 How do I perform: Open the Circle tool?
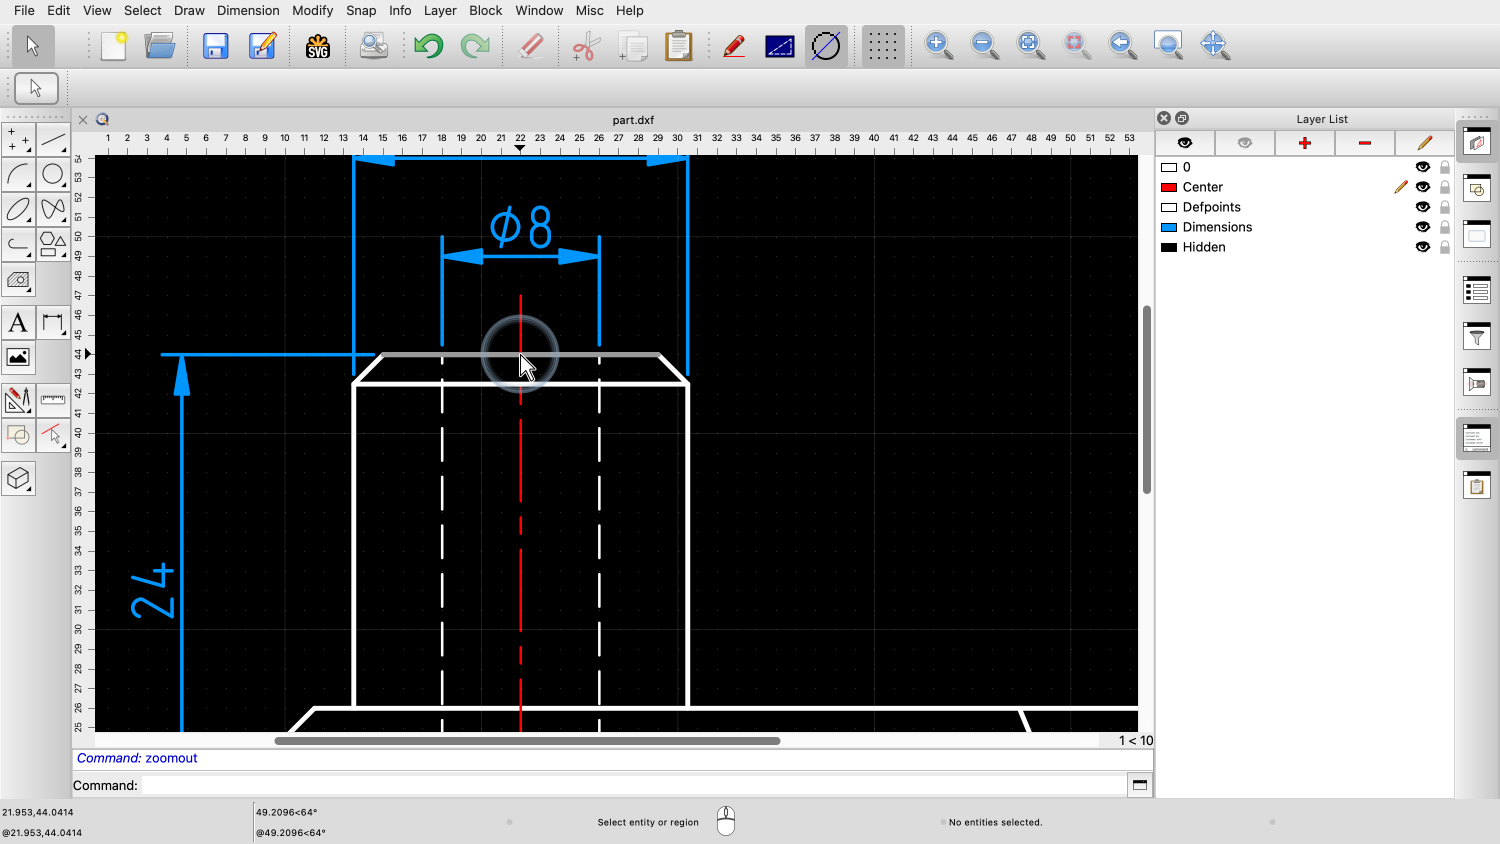pos(54,174)
